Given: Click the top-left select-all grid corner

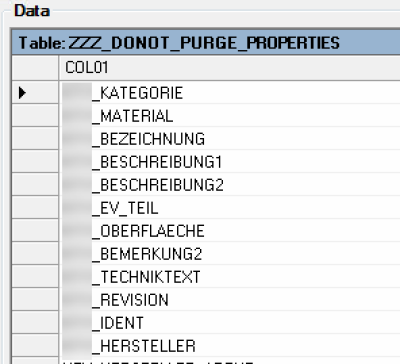Looking at the screenshot, I should point(35,68).
